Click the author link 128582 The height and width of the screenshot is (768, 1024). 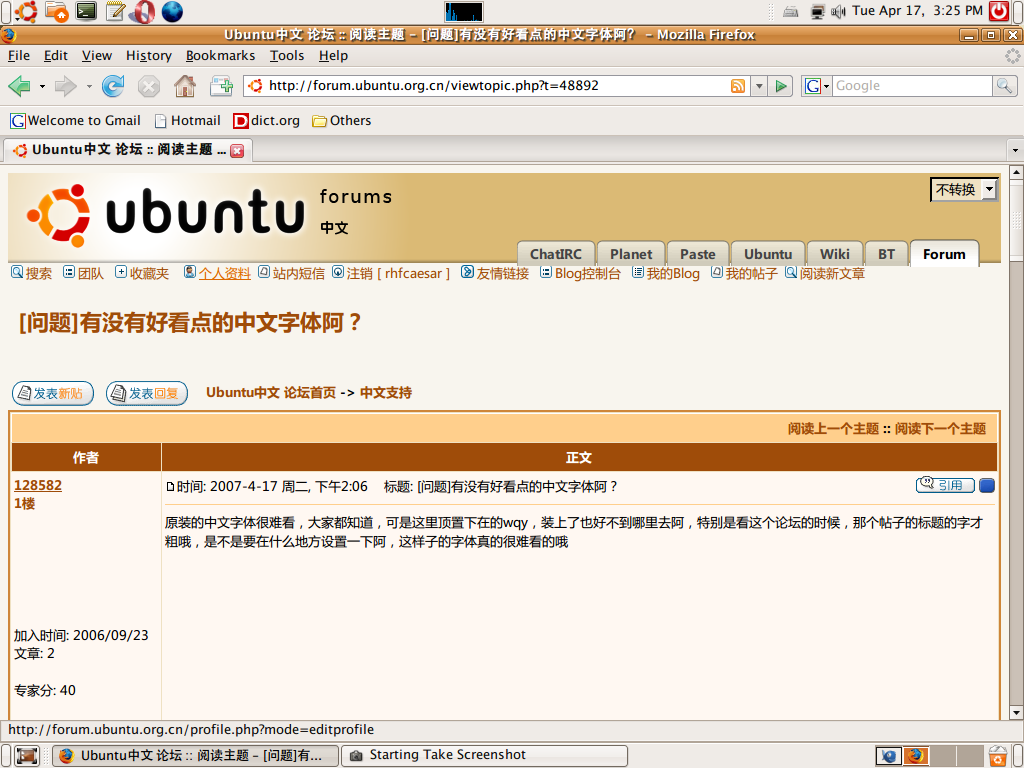click(38, 485)
